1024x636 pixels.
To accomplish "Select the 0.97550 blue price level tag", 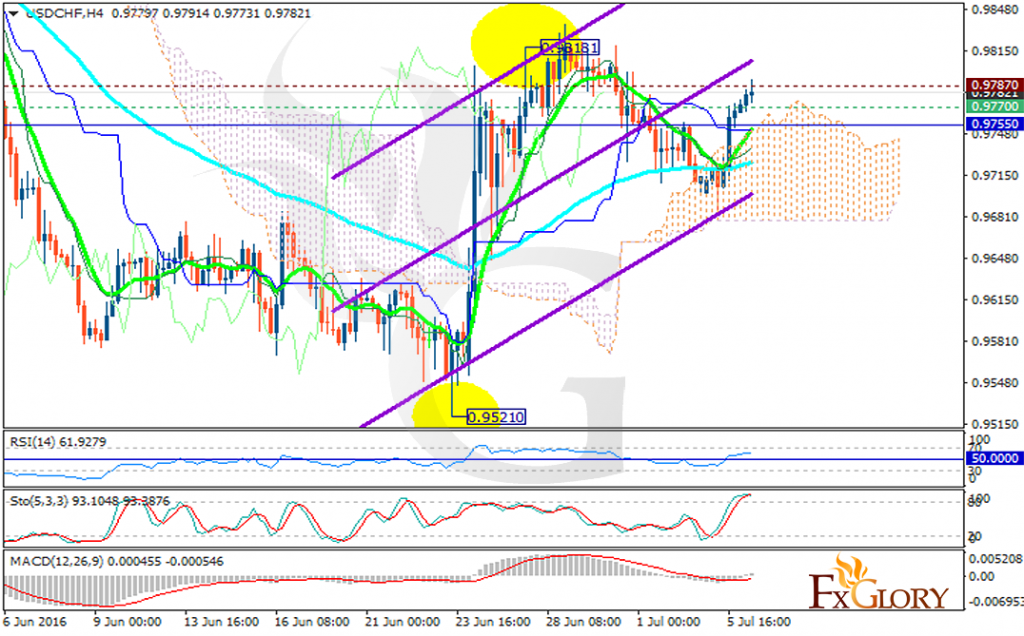I will [x=994, y=123].
